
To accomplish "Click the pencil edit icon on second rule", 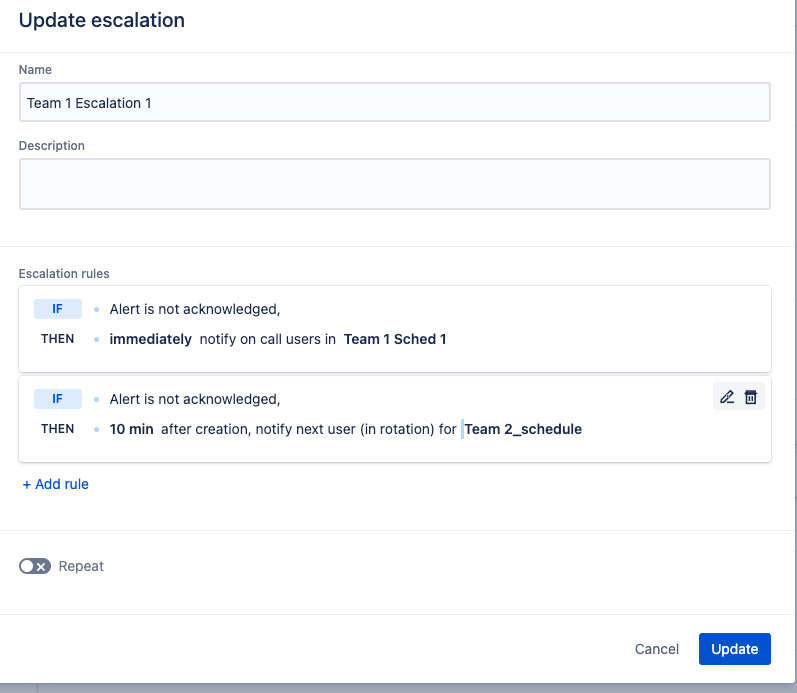I will coord(727,397).
